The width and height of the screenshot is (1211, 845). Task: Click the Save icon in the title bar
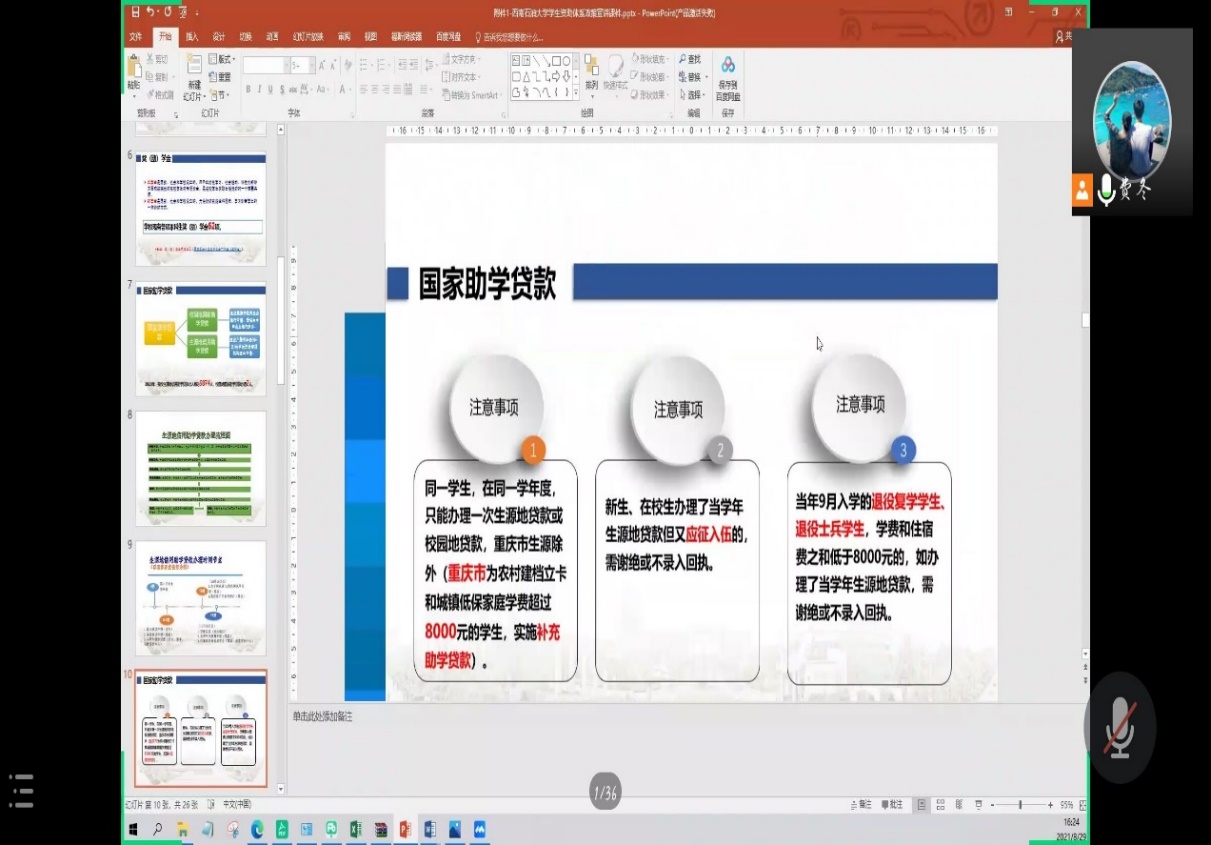point(133,12)
